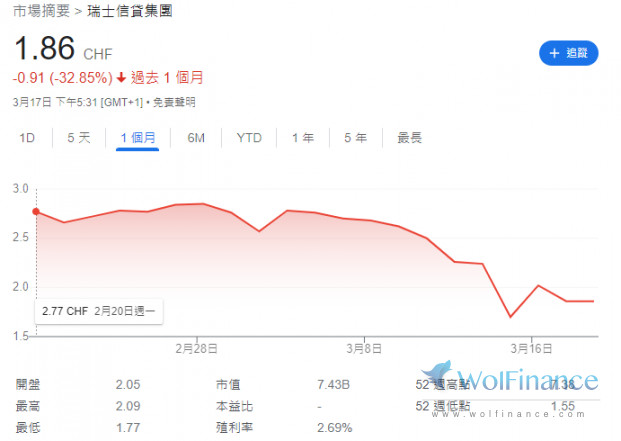Image resolution: width=621 pixels, height=441 pixels.
Task: Select the 1 個月 time range tab
Action: tap(138, 138)
